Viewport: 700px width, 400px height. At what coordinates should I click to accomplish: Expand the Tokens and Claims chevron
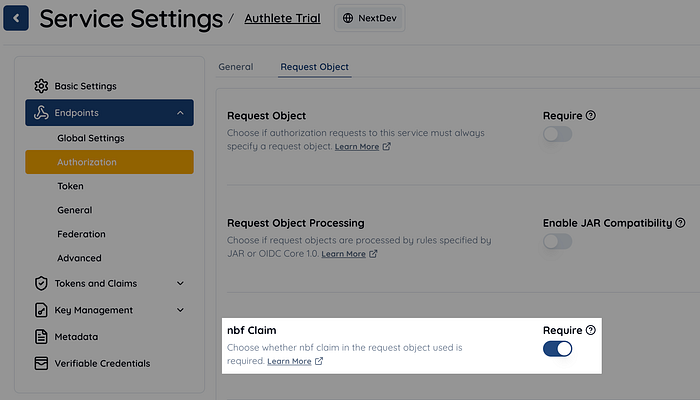tap(180, 283)
